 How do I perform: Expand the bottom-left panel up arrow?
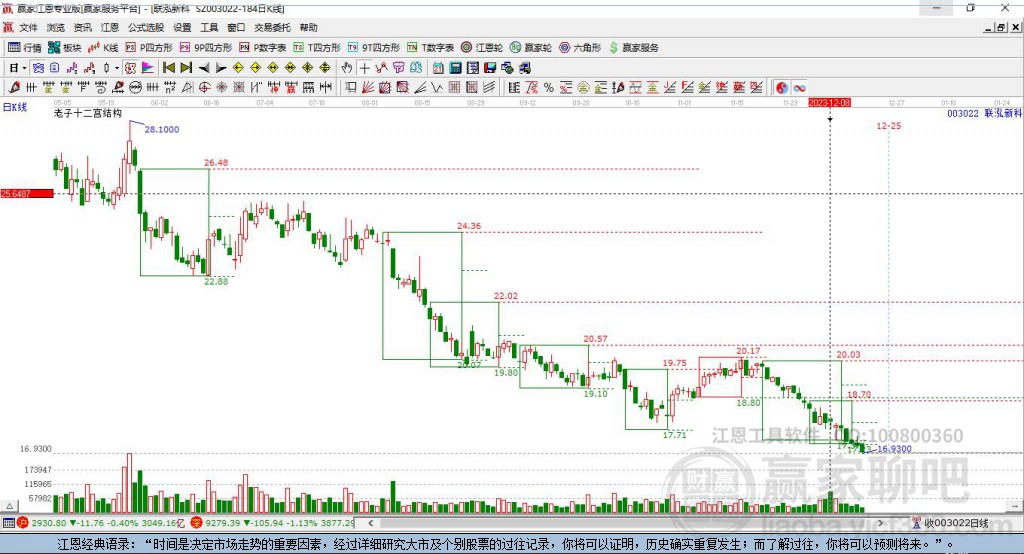coord(10,506)
